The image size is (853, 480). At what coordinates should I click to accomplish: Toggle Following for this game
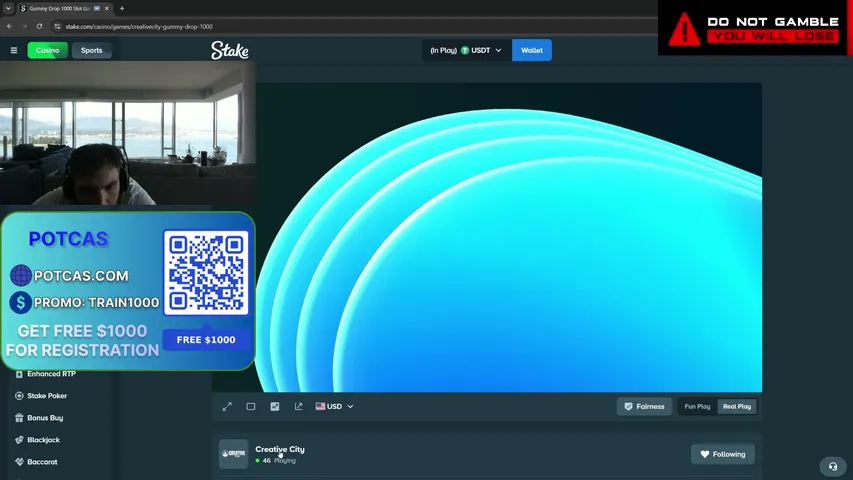(722, 454)
